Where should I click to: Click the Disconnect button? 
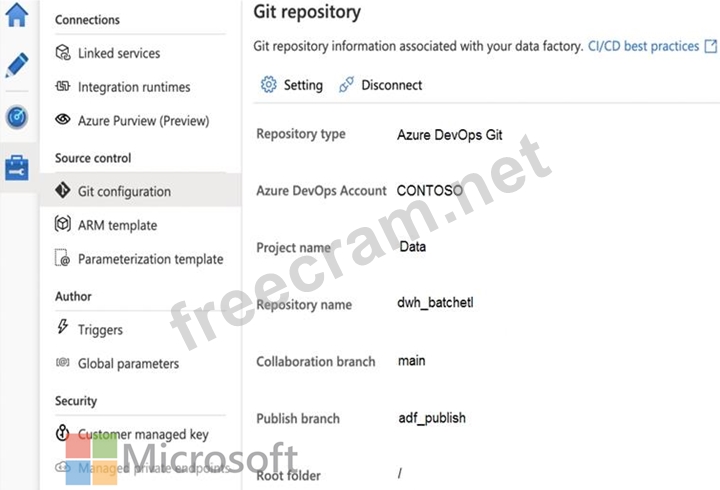click(391, 85)
